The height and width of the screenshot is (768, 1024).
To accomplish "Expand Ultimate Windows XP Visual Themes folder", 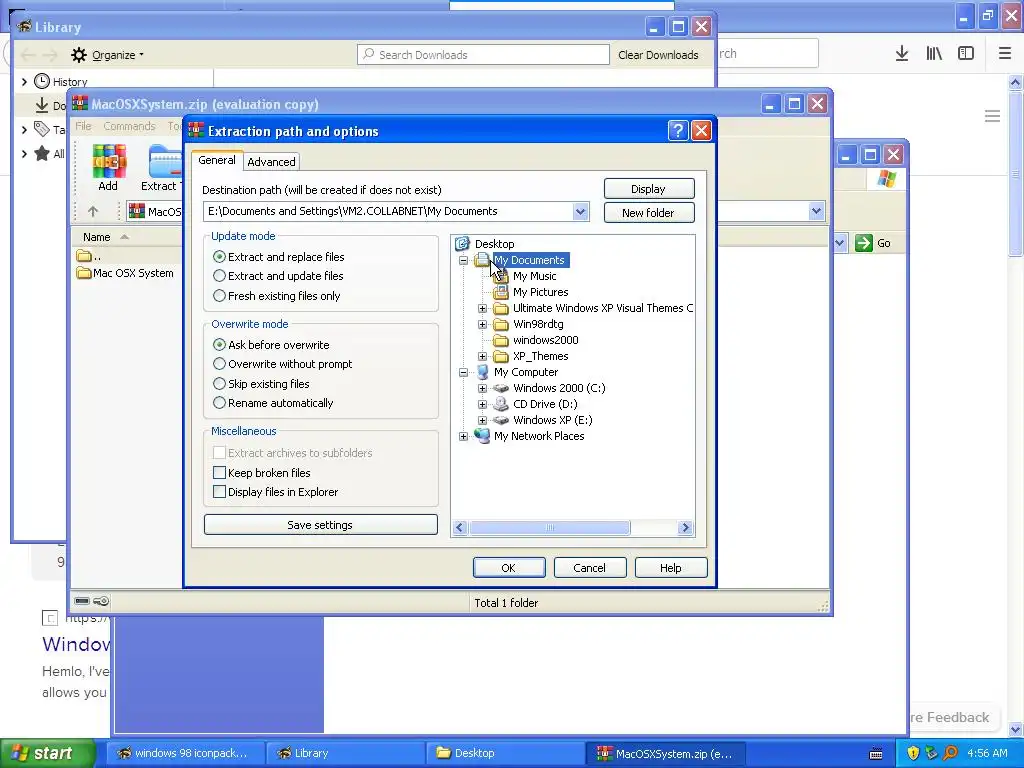I will coord(483,308).
